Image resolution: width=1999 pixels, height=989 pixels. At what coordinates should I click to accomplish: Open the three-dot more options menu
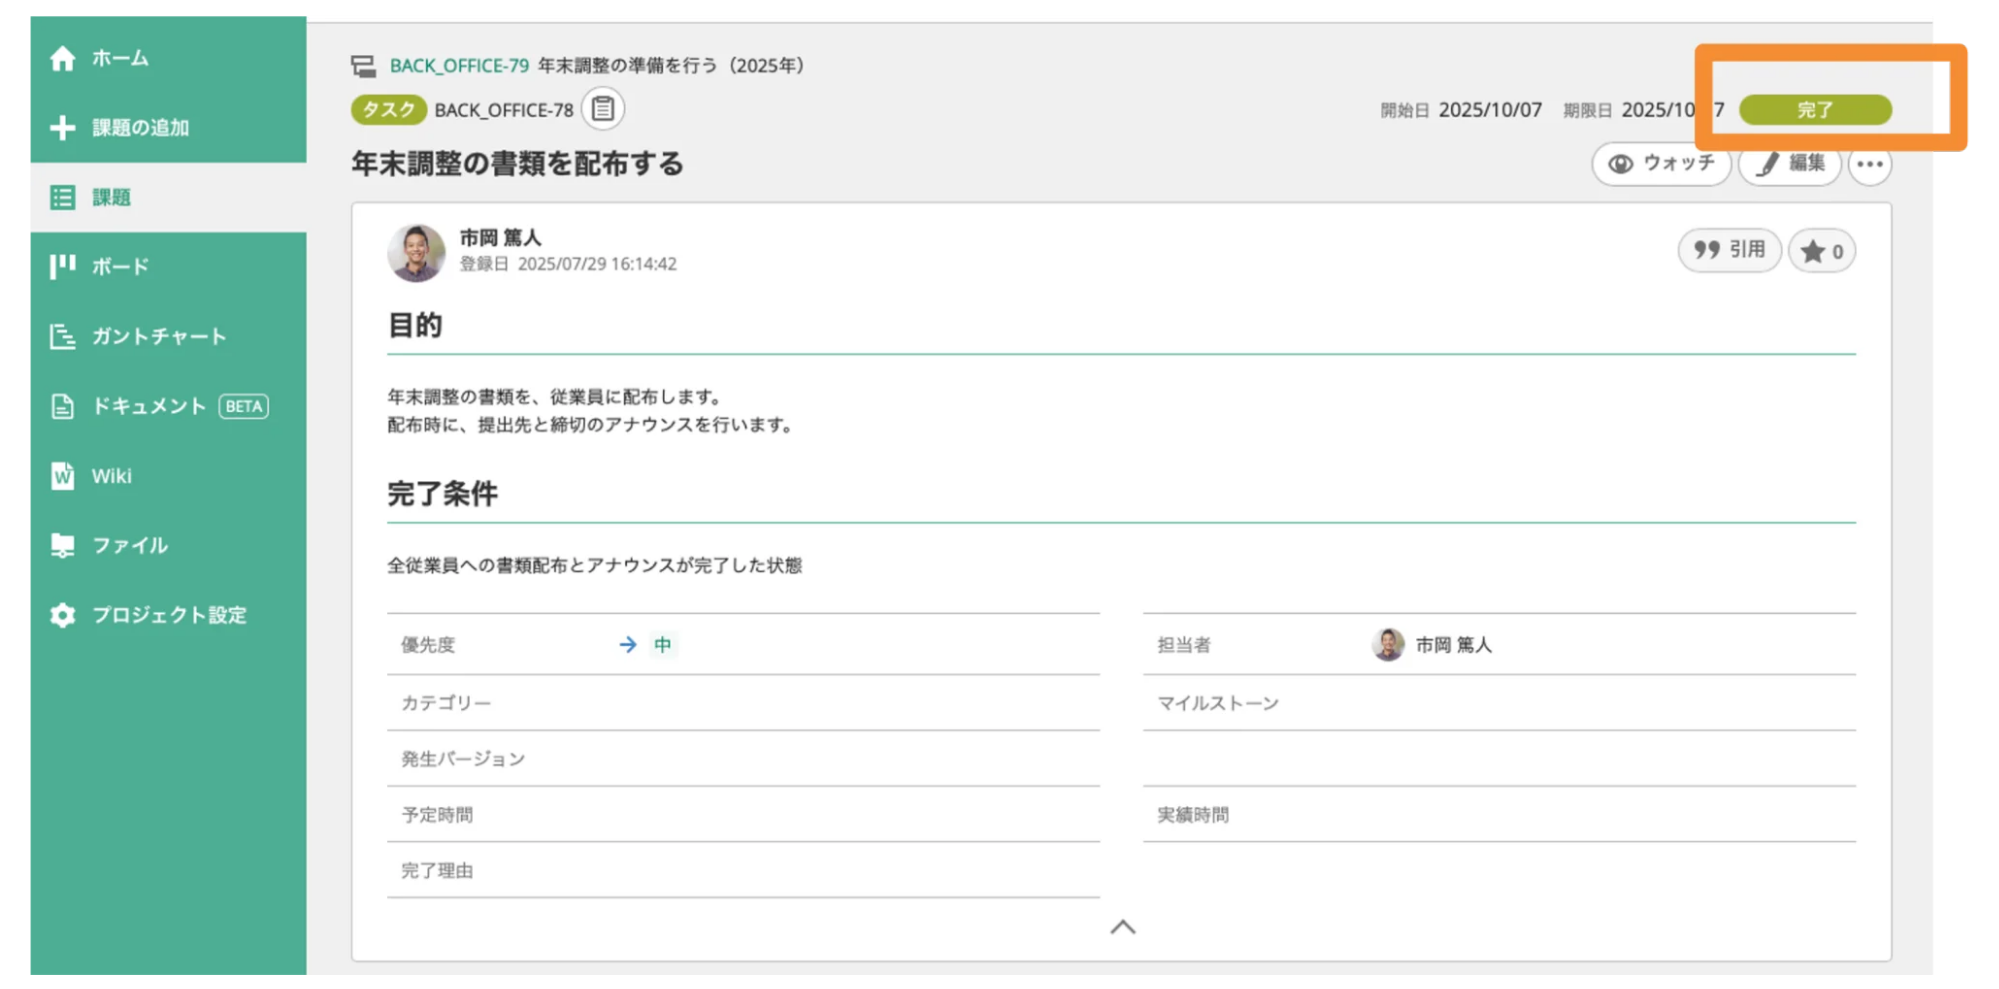click(x=1870, y=164)
